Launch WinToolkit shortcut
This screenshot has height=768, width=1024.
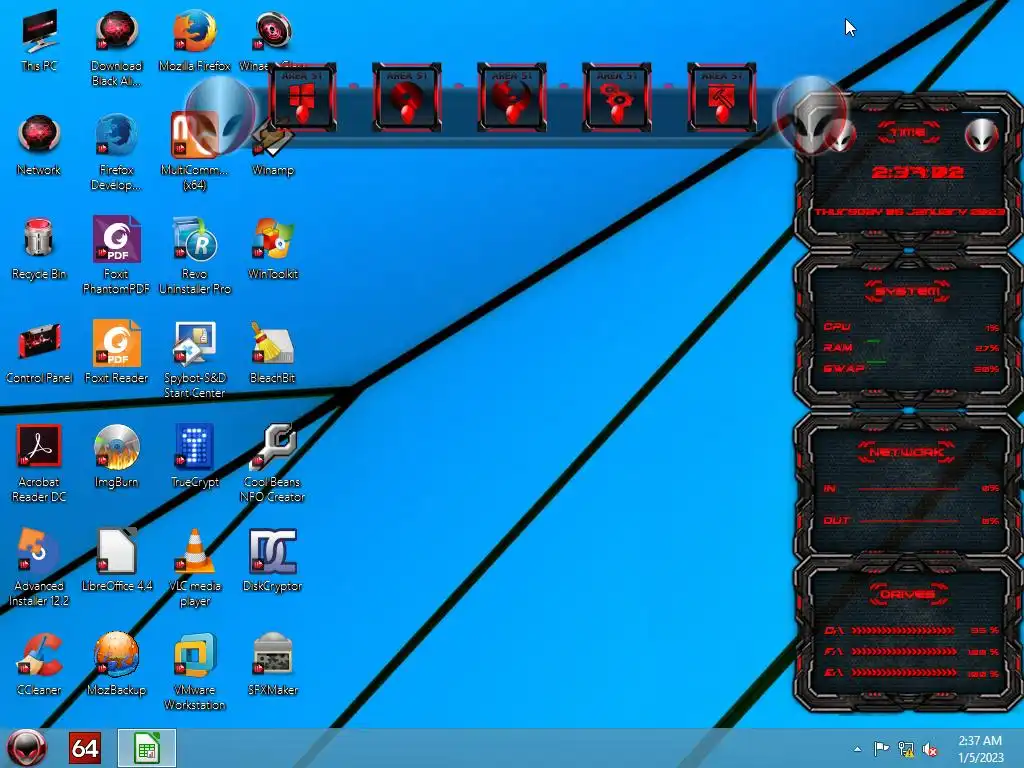tap(272, 249)
